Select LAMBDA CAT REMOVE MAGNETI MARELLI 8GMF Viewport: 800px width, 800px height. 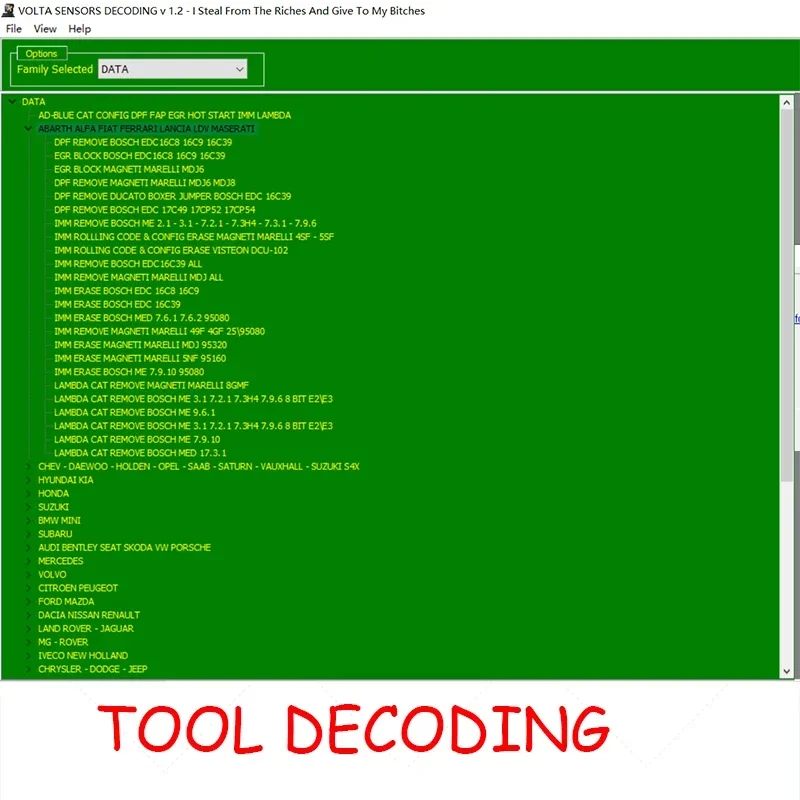point(152,385)
